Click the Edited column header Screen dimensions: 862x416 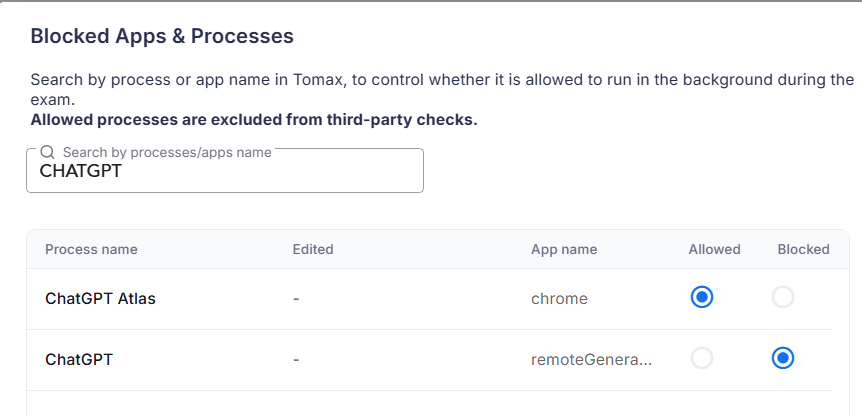pyautogui.click(x=313, y=249)
